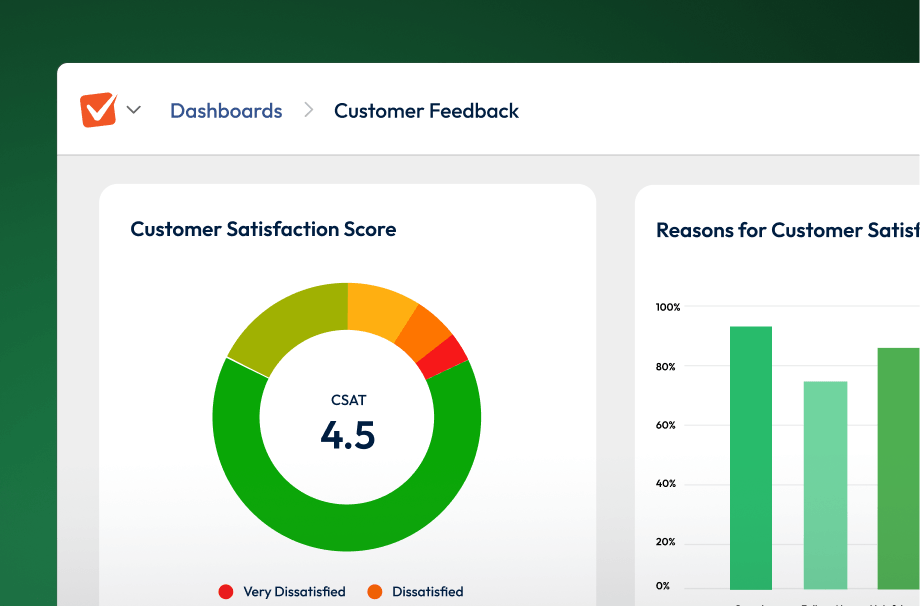Click the breadcrumb separator arrow
This screenshot has width=920, height=606.
[309, 110]
